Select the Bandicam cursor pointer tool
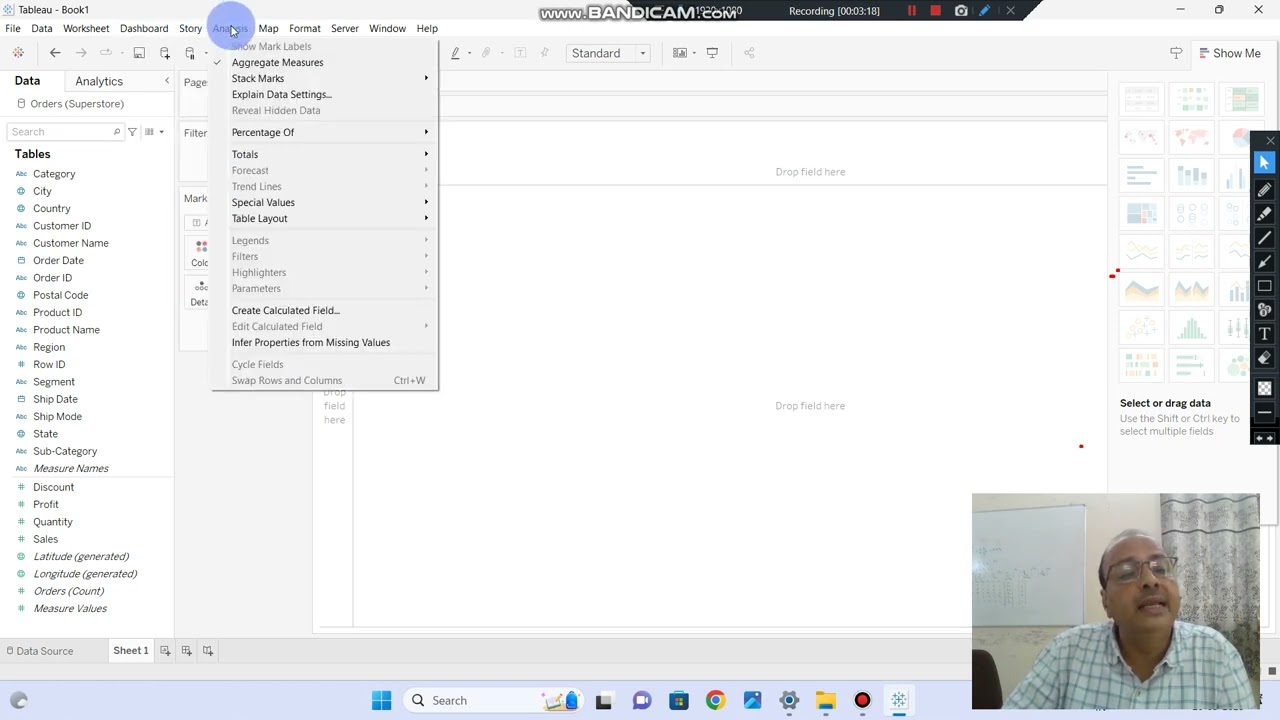The width and height of the screenshot is (1280, 720). pos(1264,163)
